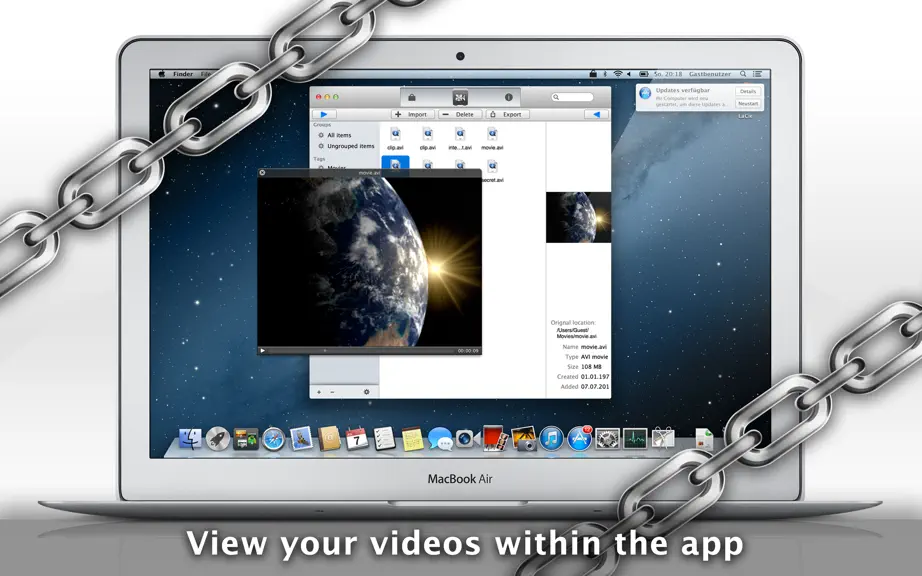Viewport: 922px width, 576px height.
Task: Open the Bluetooth menu bar icon
Action: (605, 74)
